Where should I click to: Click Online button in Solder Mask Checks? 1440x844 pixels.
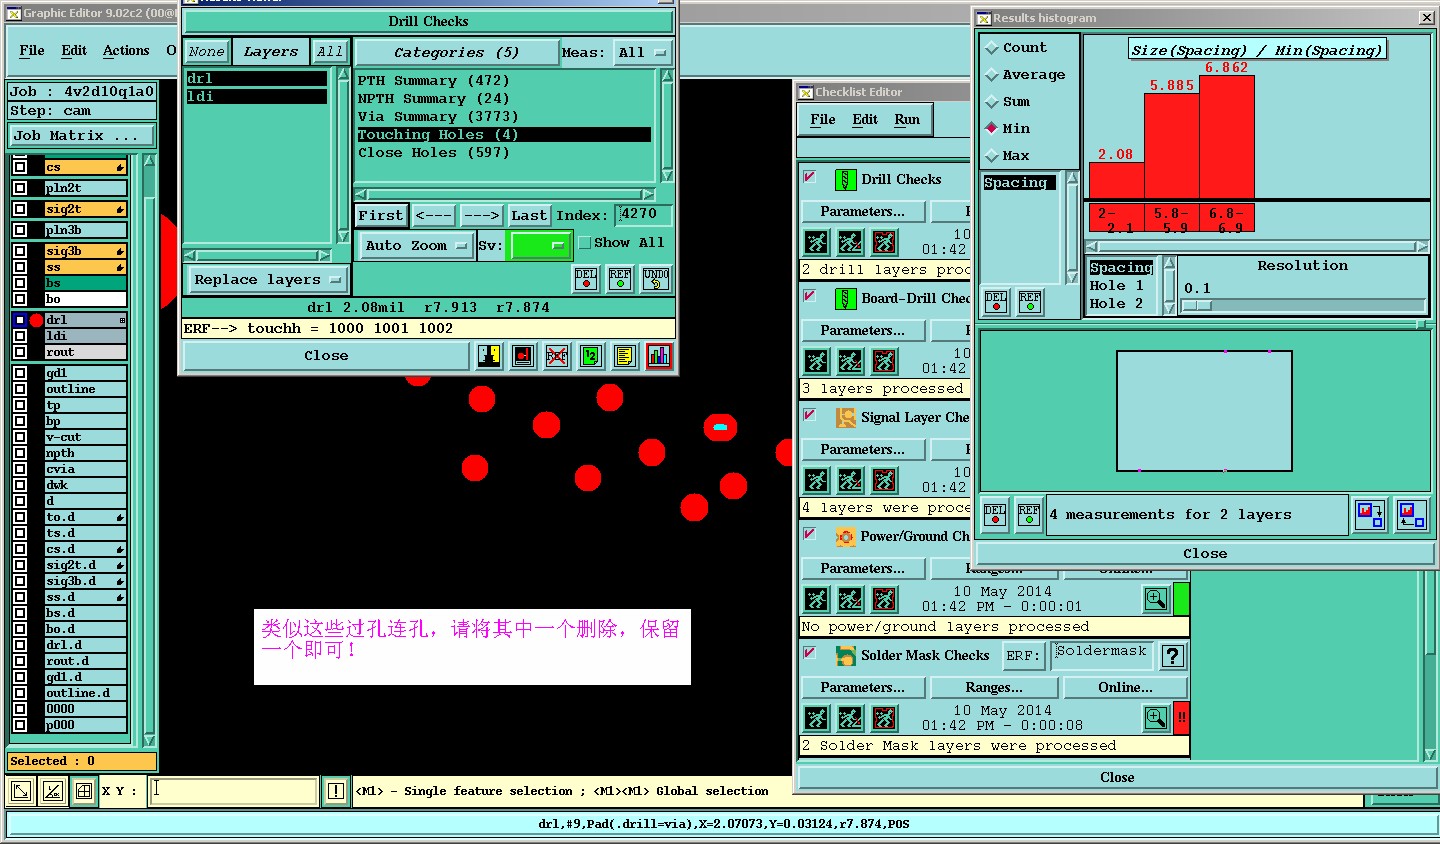(x=1125, y=688)
